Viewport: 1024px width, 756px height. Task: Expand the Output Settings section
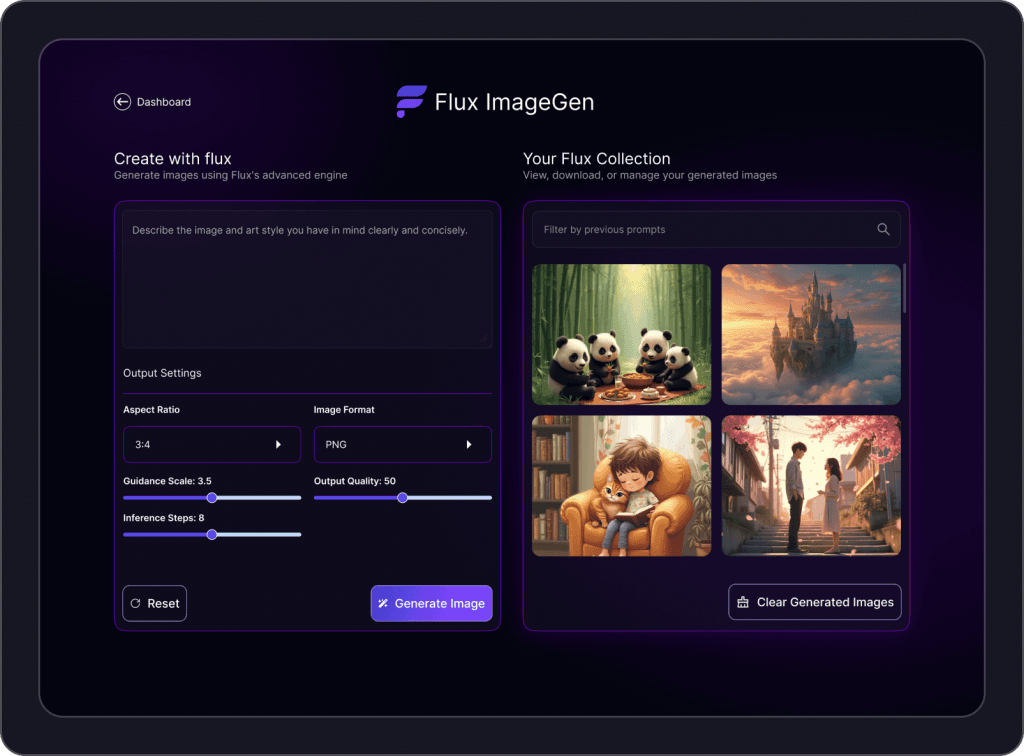tap(162, 373)
